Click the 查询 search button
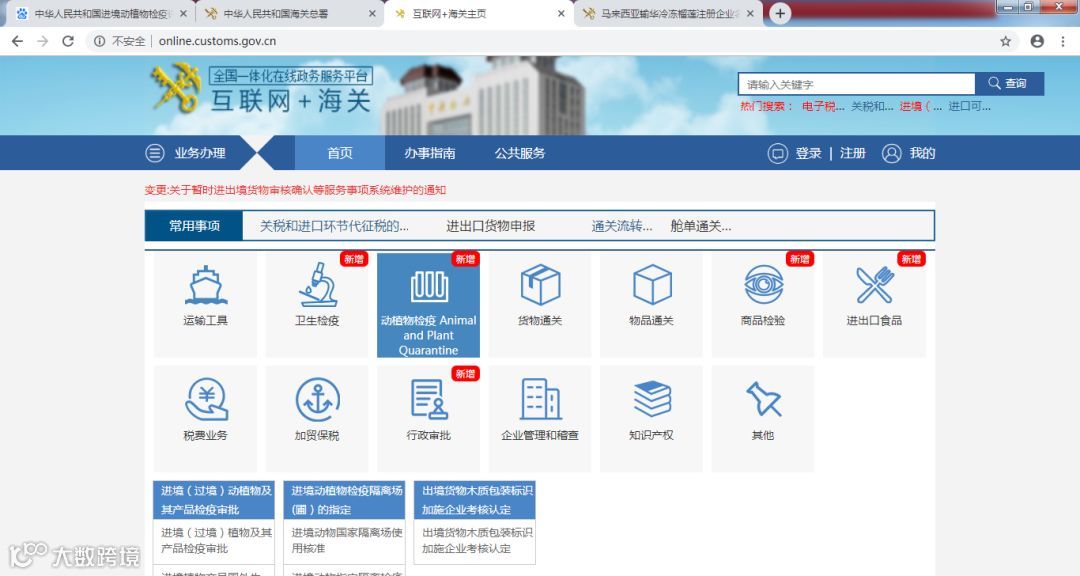This screenshot has height=576, width=1080. pyautogui.click(x=1009, y=83)
